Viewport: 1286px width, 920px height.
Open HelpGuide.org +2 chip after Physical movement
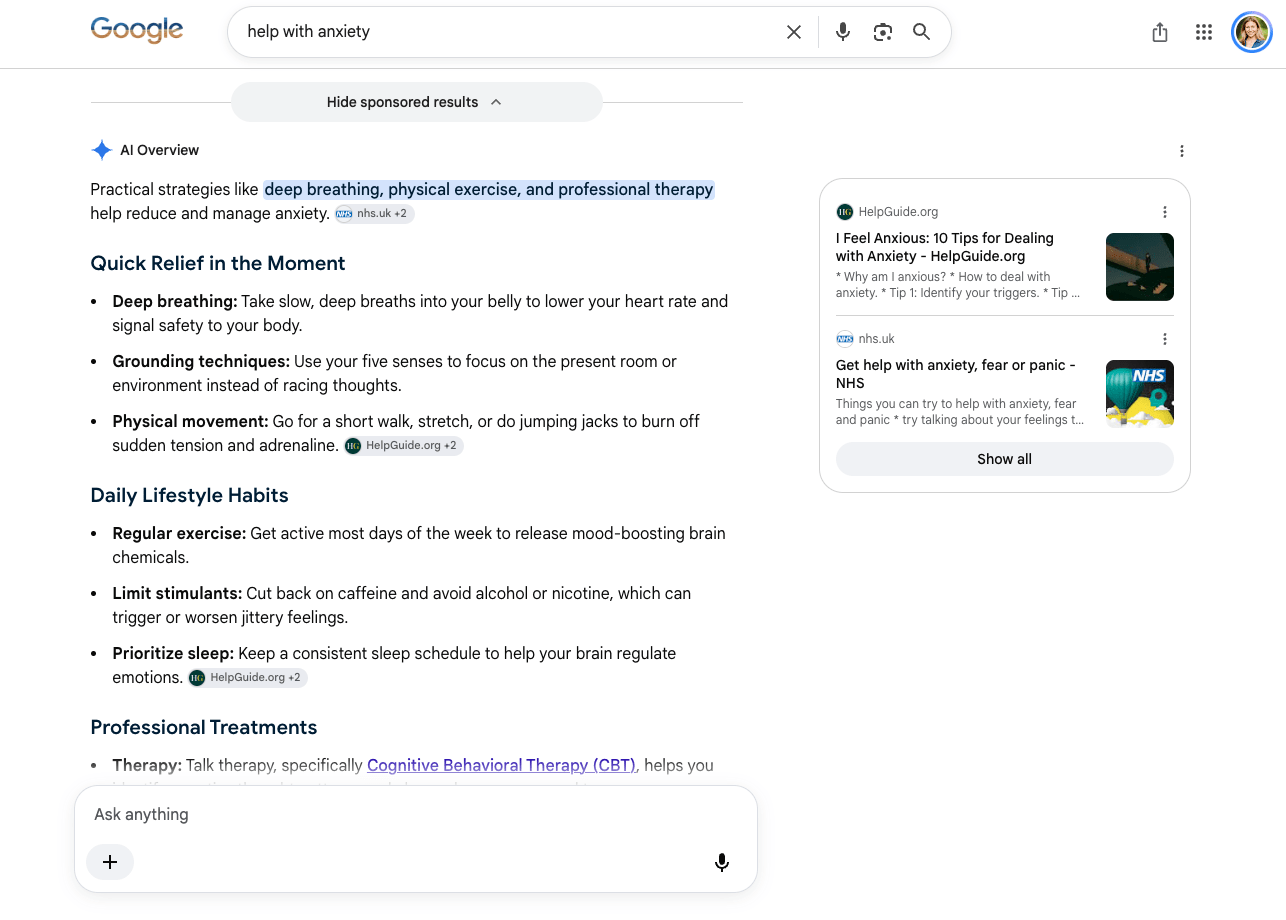(x=404, y=446)
